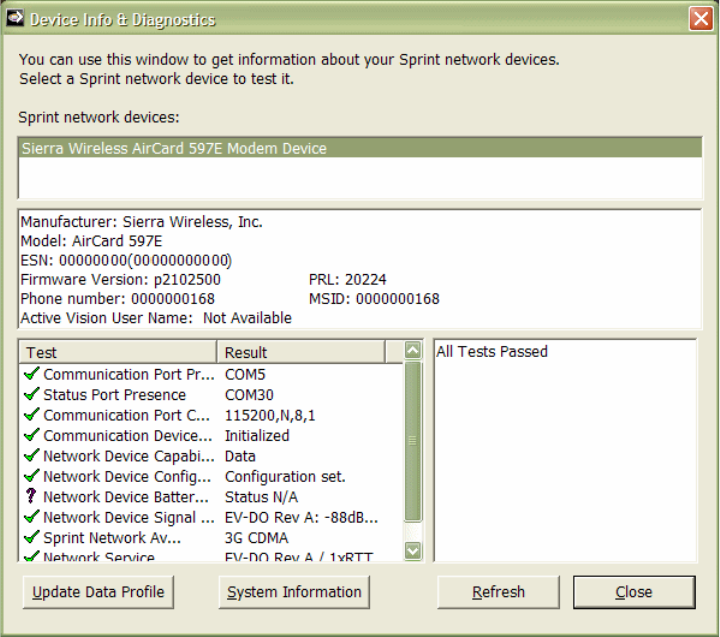Click the Status N/A result

coord(262,497)
